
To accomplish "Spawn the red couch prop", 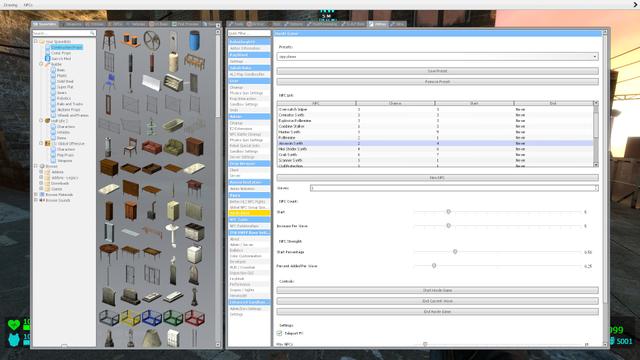I will point(152,147).
